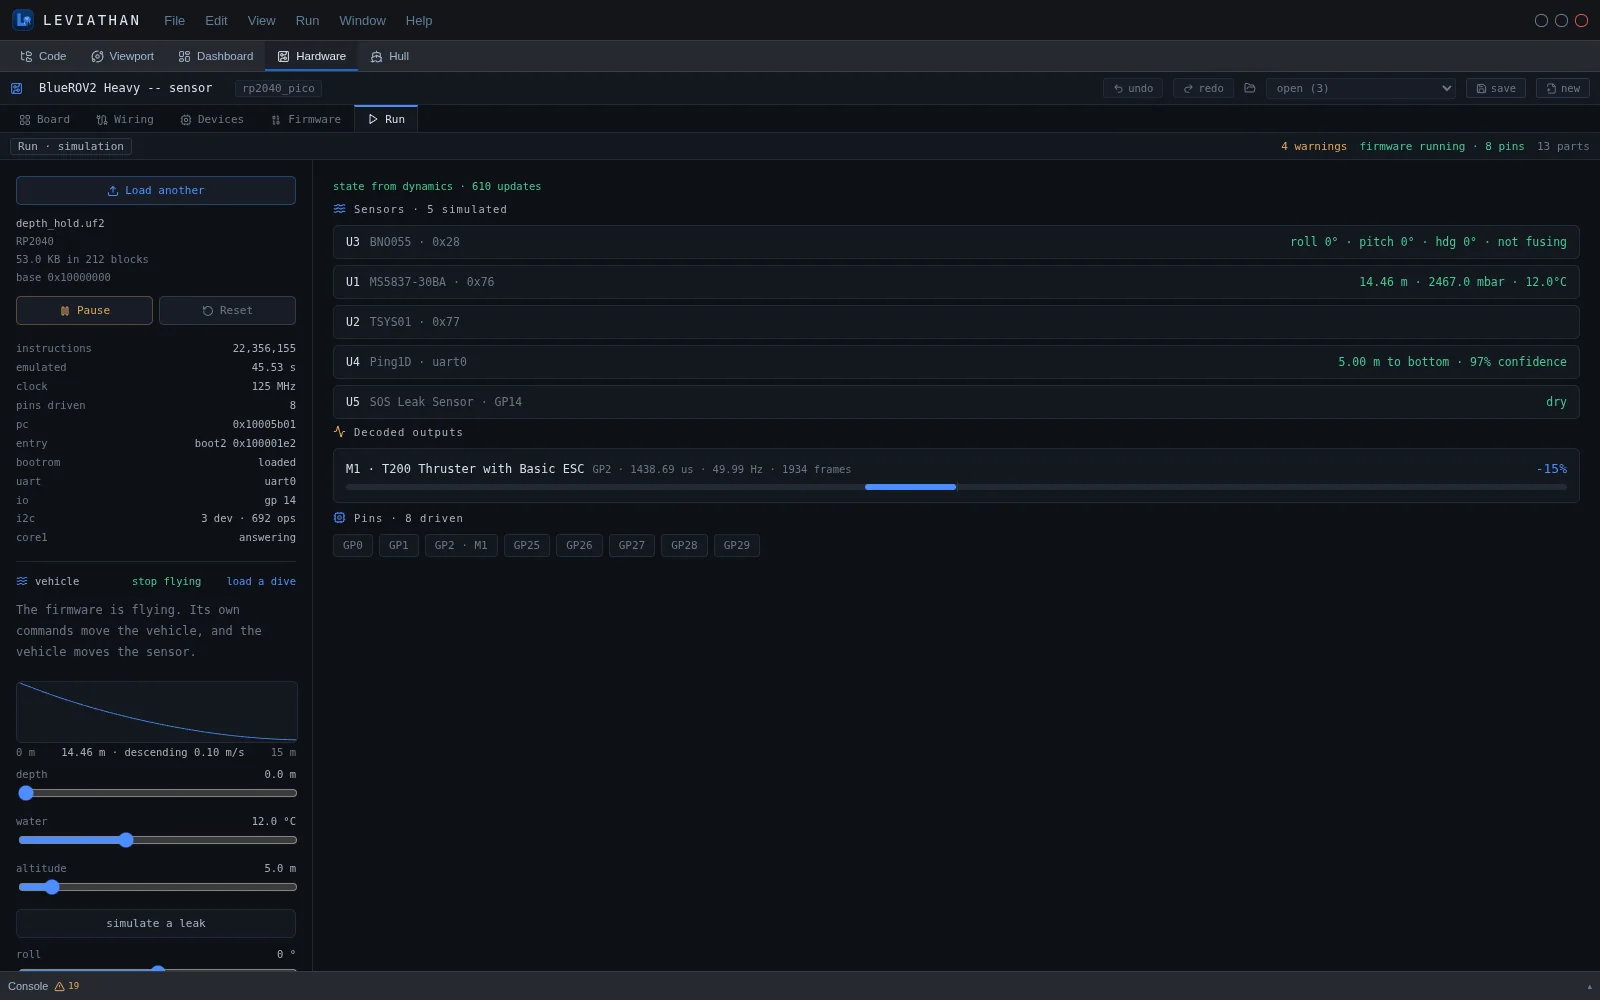Screen dimensions: 1600x1000
Task: Switch to the Hull tab
Action: (x=389, y=56)
